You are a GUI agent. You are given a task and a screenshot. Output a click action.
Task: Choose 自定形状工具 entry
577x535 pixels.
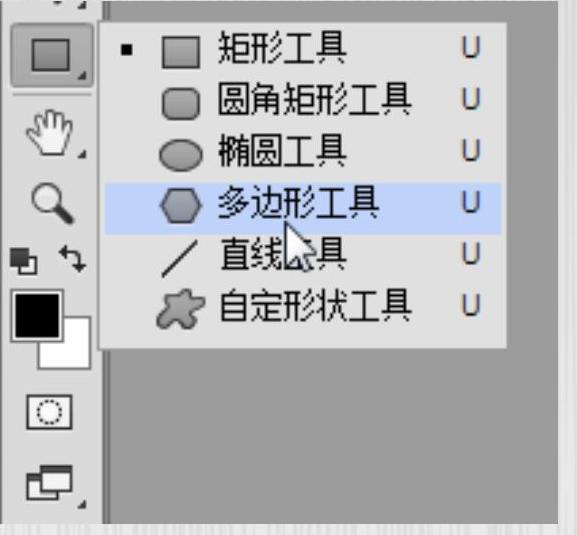click(x=302, y=309)
